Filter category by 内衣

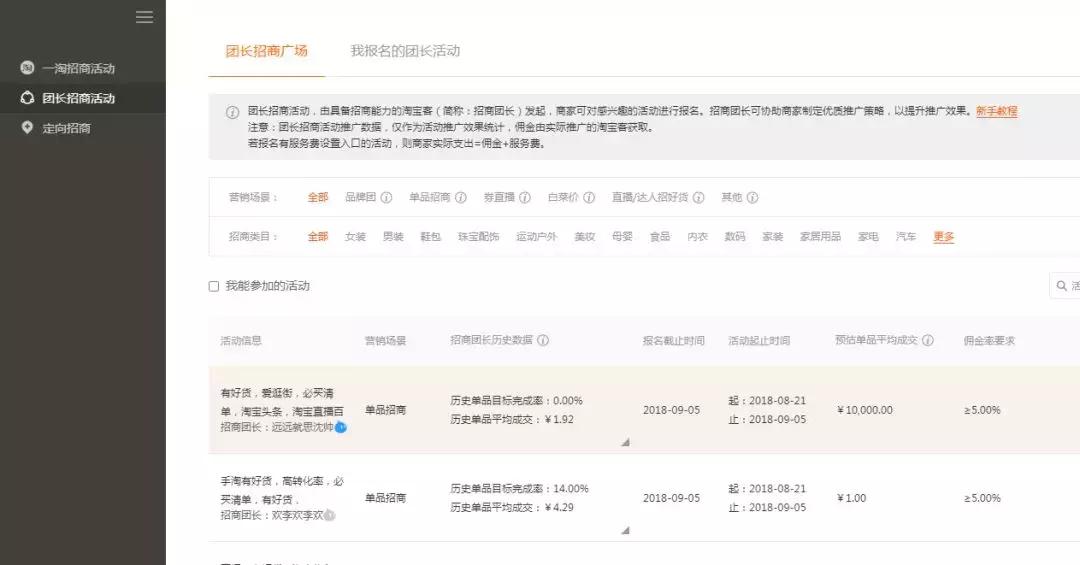click(698, 237)
